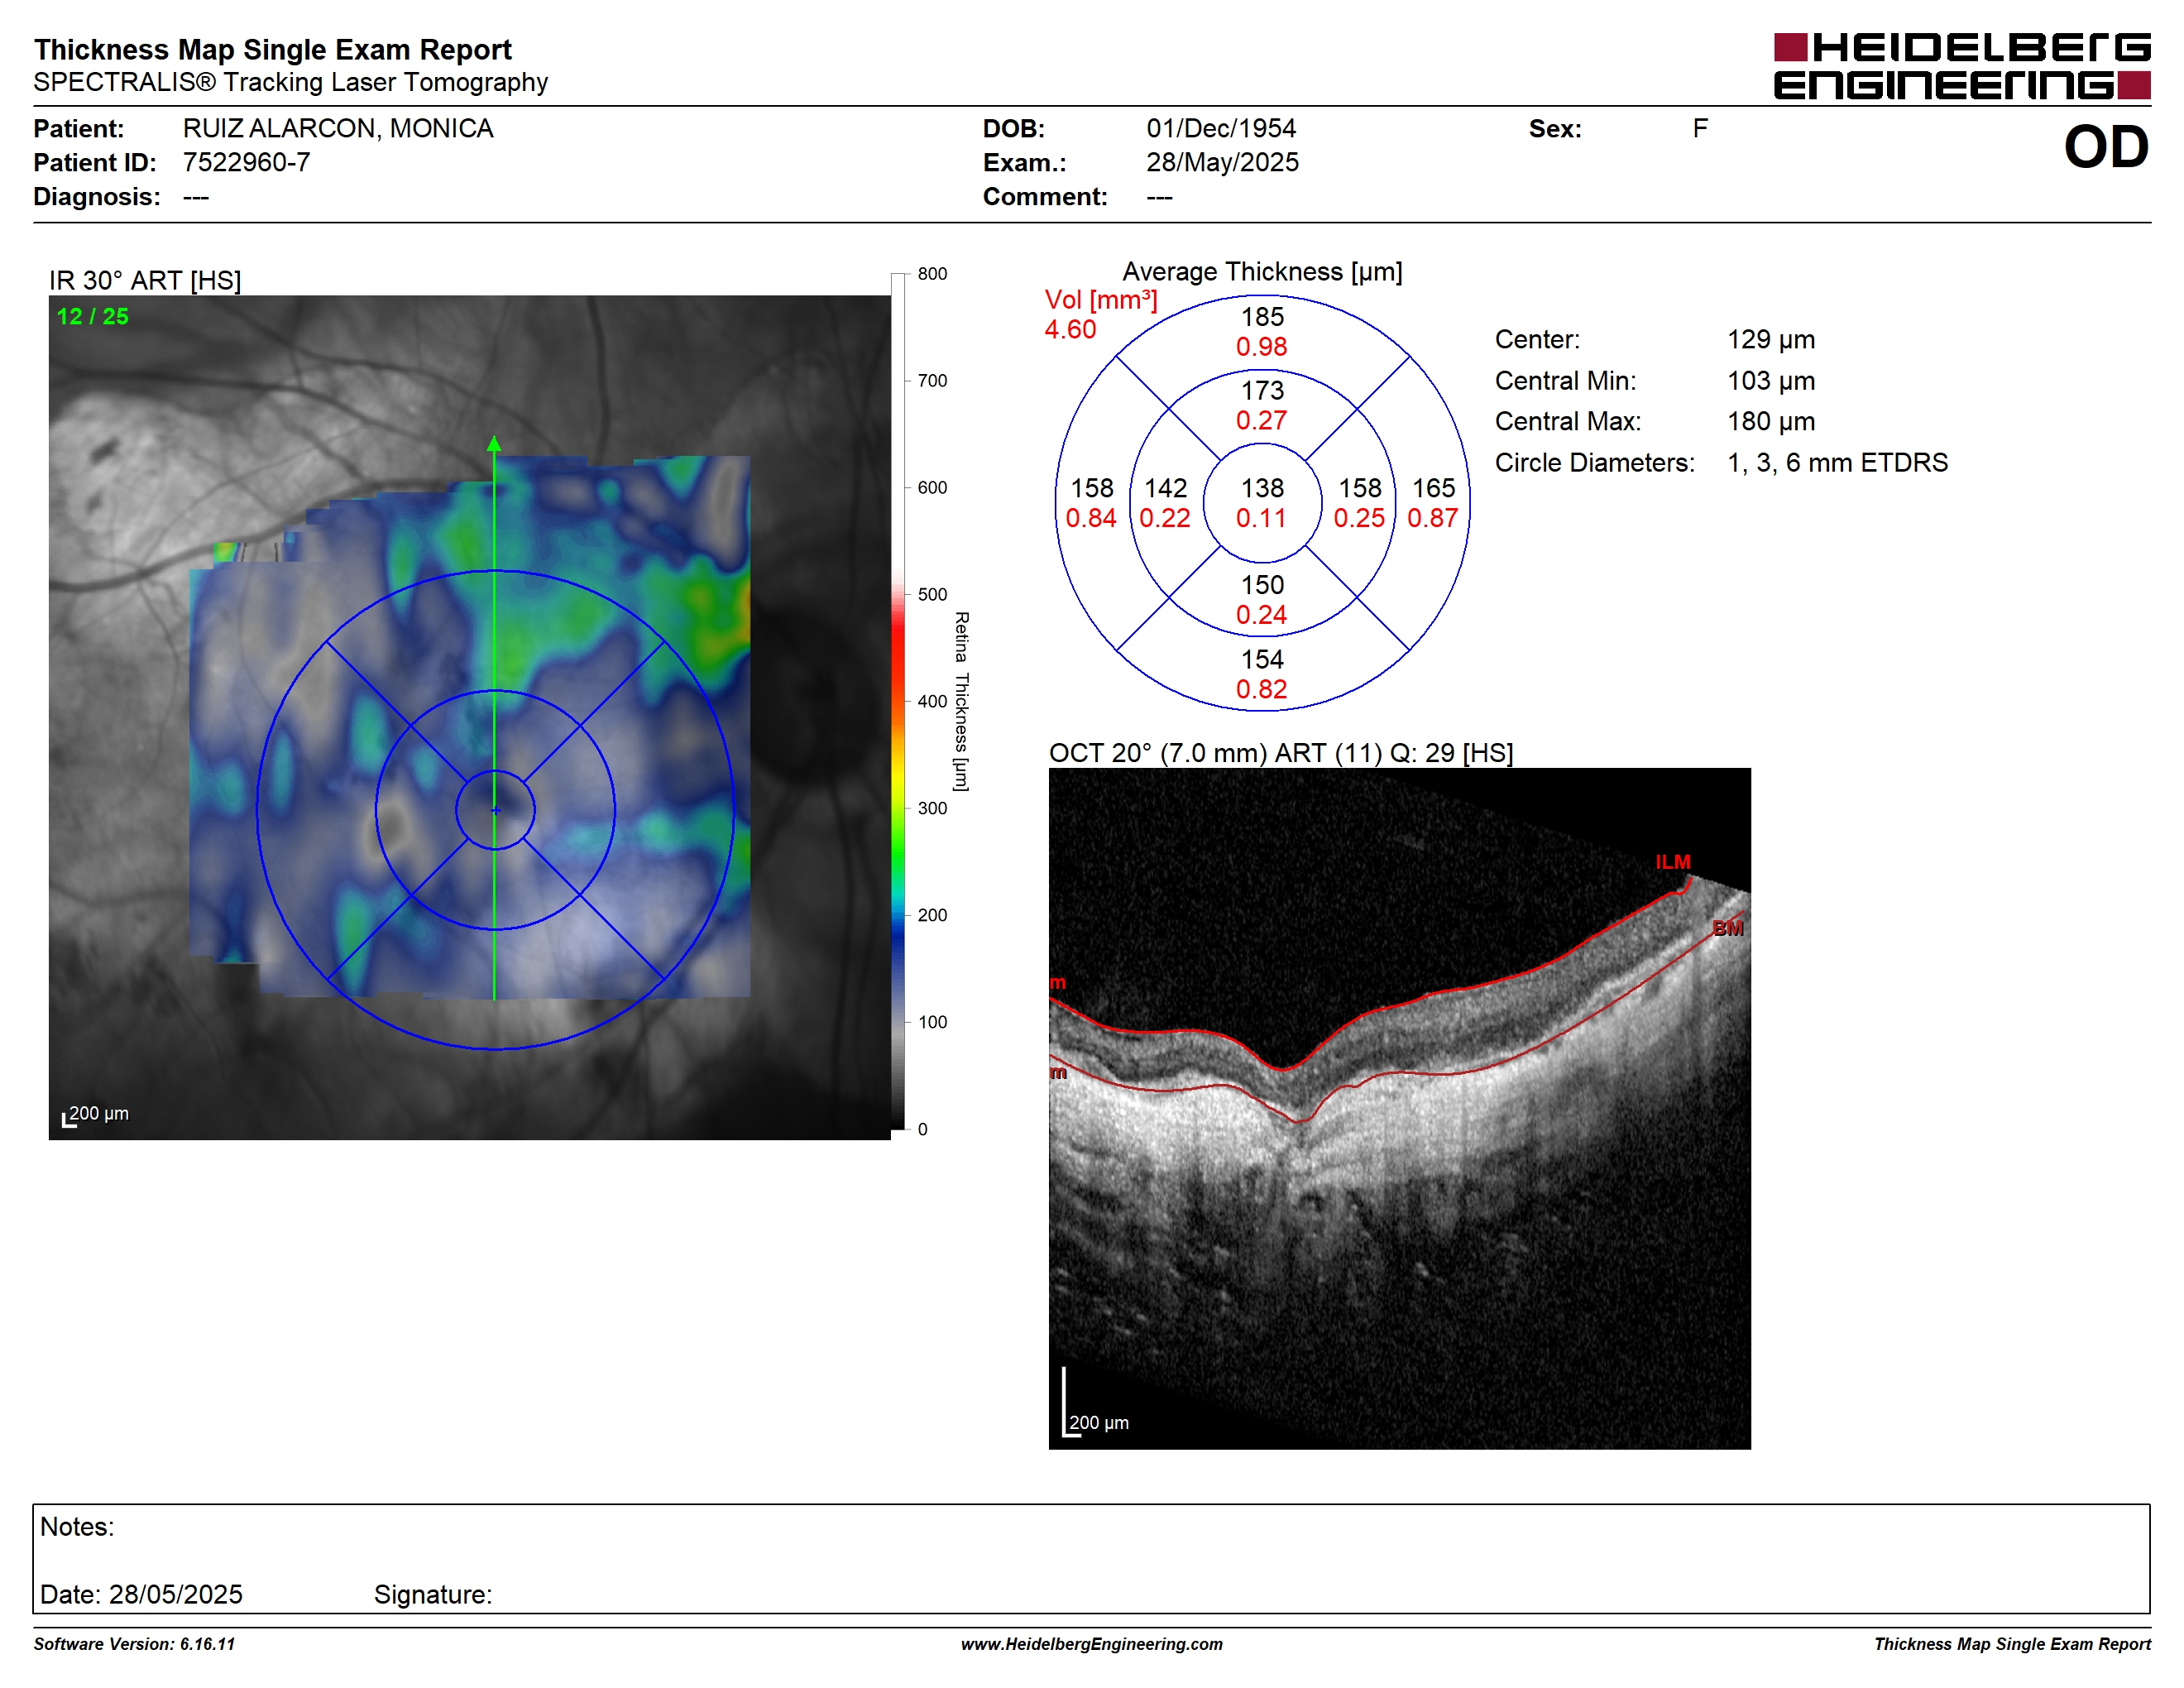This screenshot has width=2184, height=1688.
Task: Click the 500 tick on the thickness scale
Action: click(x=932, y=594)
